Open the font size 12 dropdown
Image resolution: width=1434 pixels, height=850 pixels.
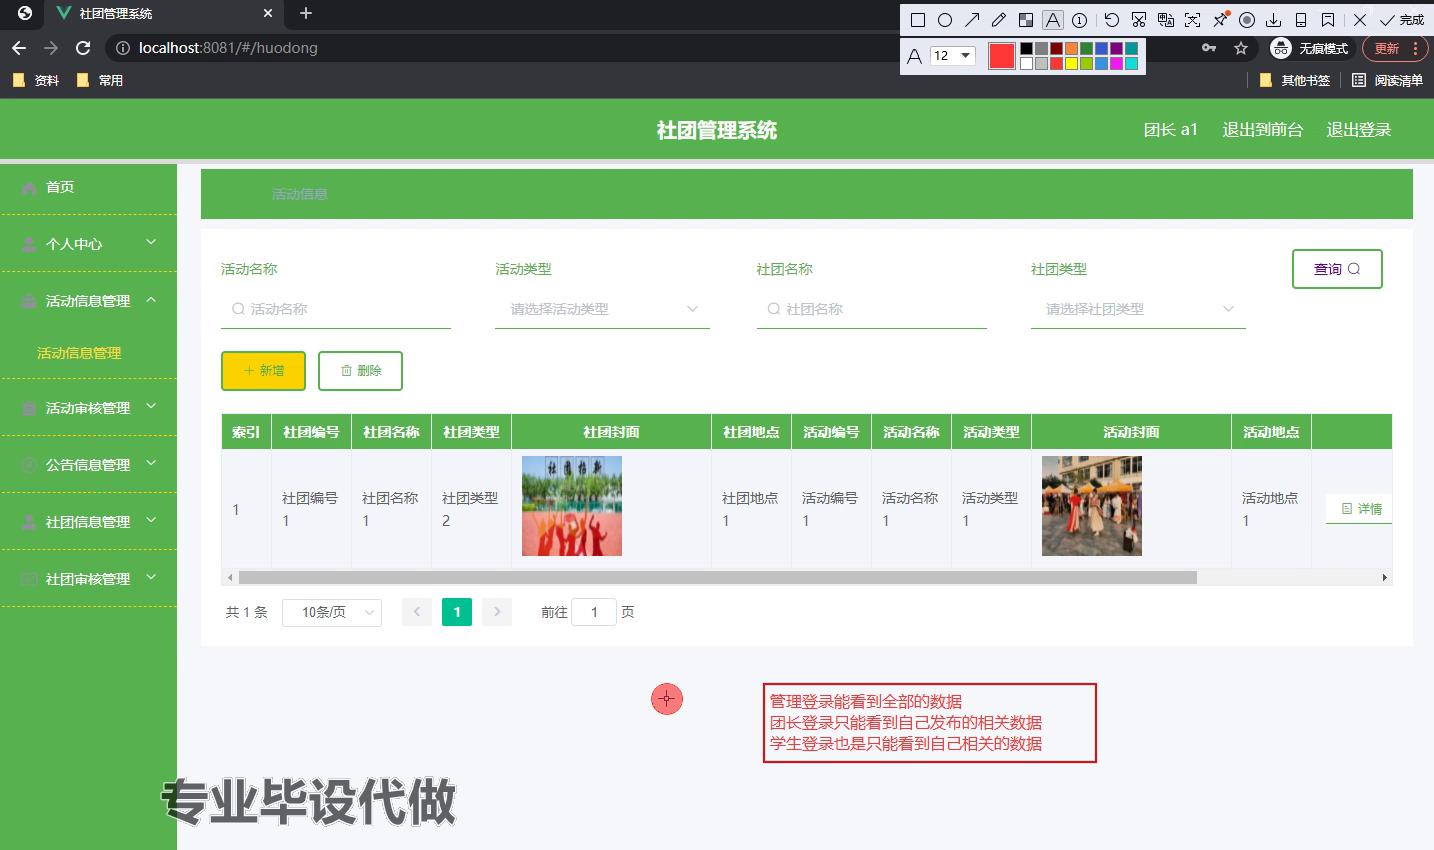point(952,56)
